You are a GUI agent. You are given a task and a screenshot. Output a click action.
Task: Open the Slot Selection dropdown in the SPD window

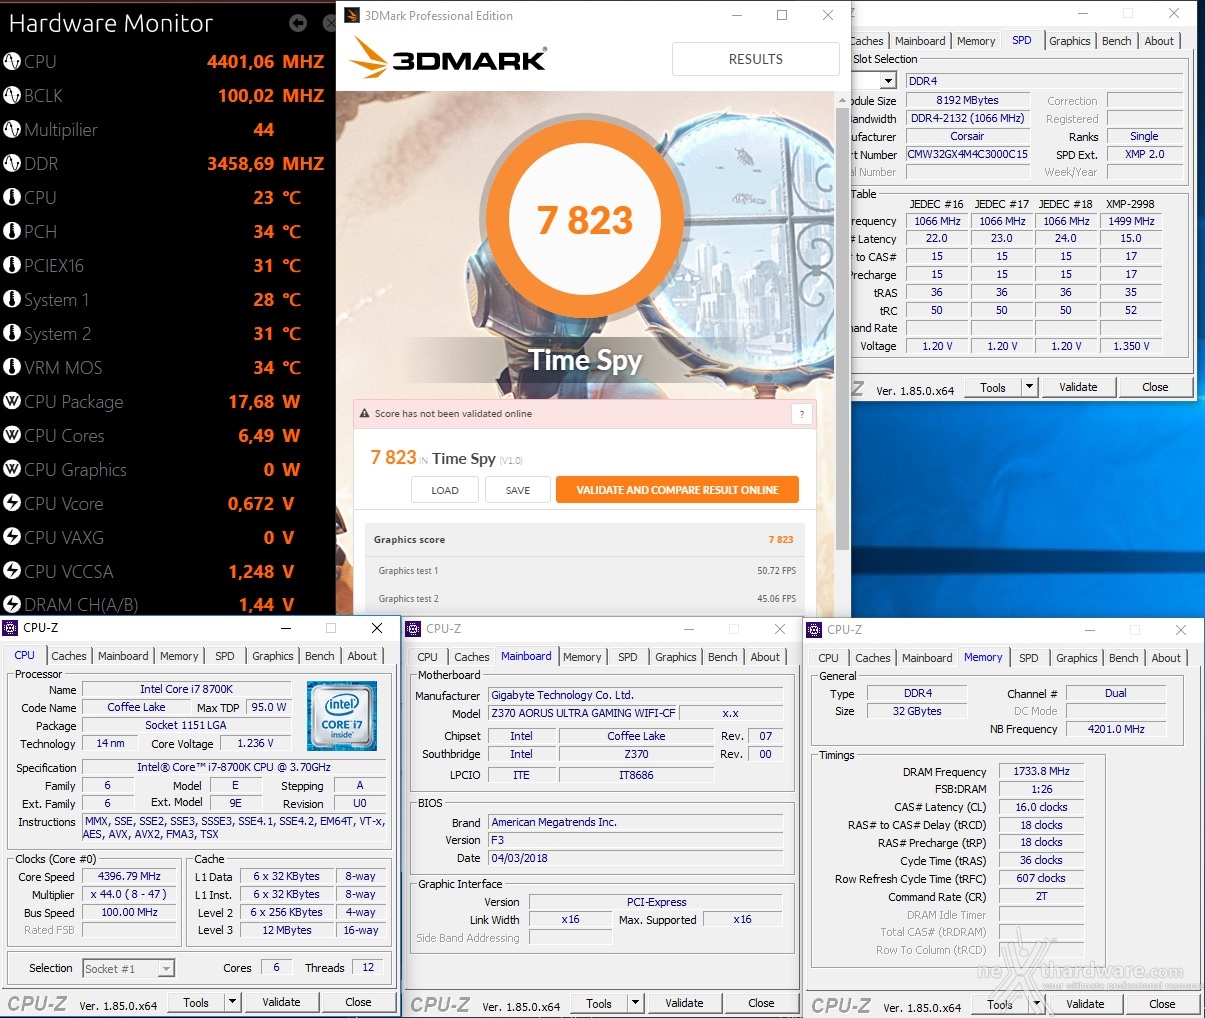click(x=888, y=81)
